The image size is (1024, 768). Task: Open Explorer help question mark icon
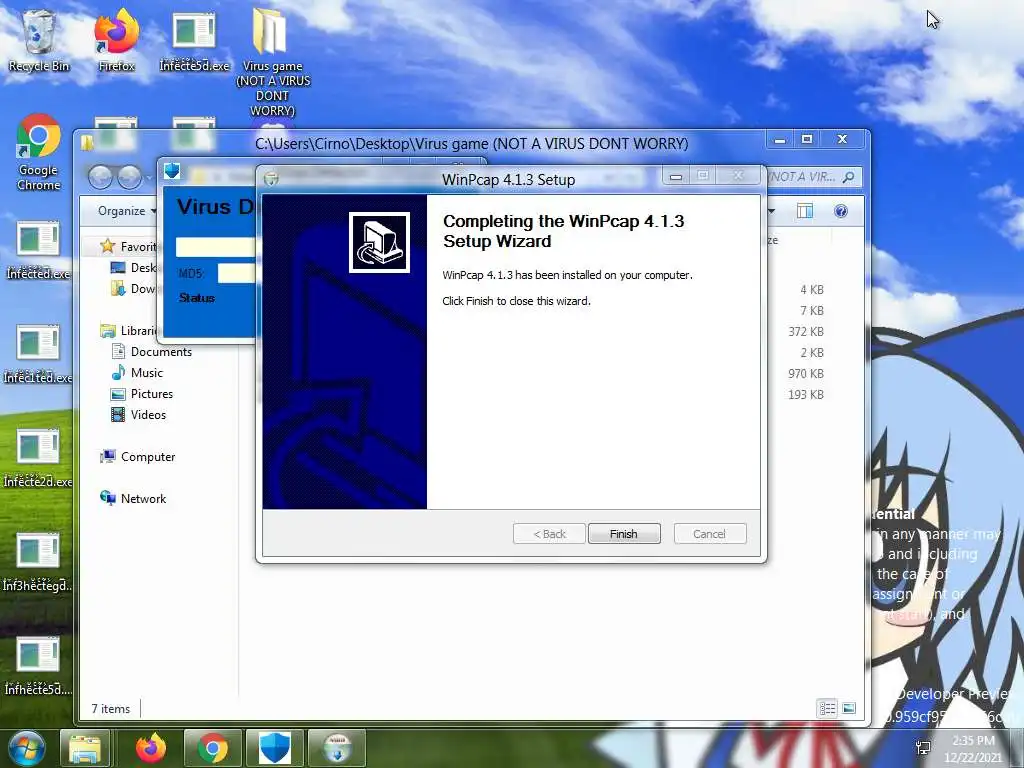(841, 211)
